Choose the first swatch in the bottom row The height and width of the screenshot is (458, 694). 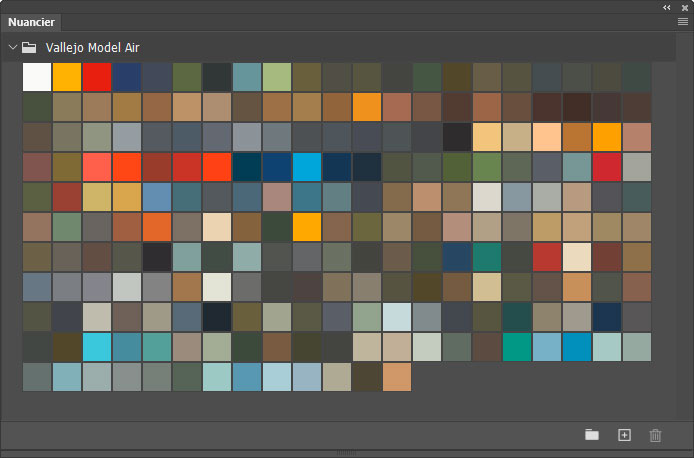coord(37,377)
